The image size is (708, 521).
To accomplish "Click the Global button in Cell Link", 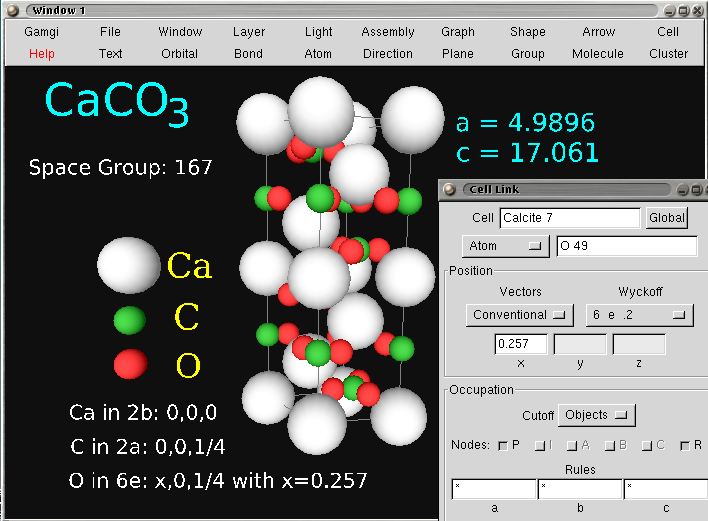I will pyautogui.click(x=666, y=218).
